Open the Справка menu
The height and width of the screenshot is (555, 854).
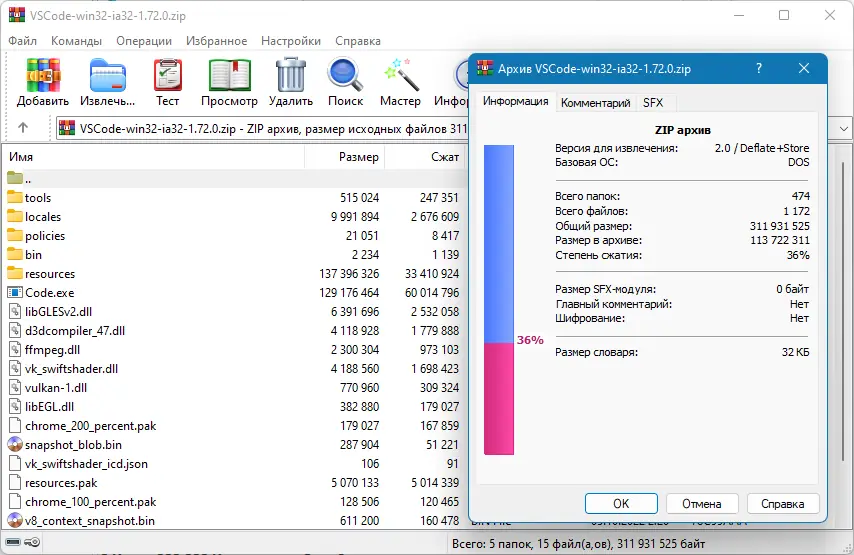pos(358,41)
